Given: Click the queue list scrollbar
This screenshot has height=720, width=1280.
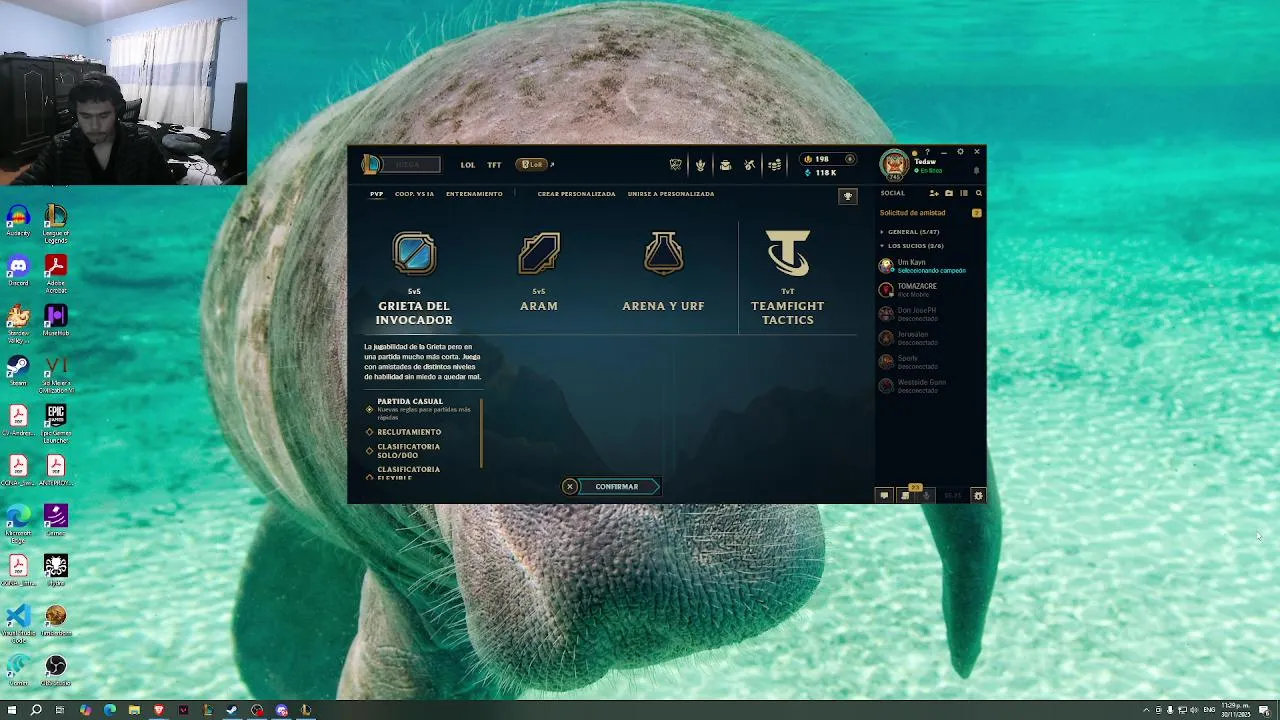Looking at the screenshot, I should pyautogui.click(x=482, y=433).
